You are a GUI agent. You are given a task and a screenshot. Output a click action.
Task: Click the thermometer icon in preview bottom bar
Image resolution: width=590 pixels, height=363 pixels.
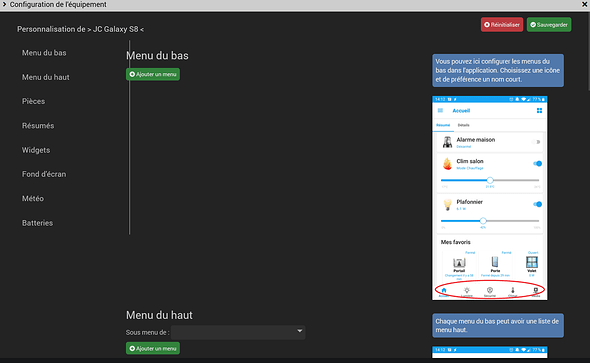tap(512, 290)
